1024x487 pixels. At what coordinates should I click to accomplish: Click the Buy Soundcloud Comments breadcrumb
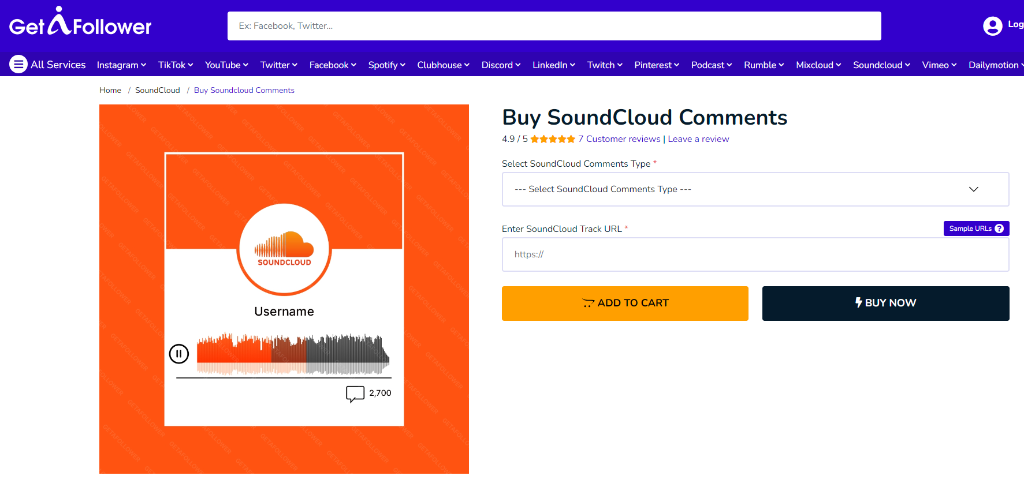coord(244,90)
